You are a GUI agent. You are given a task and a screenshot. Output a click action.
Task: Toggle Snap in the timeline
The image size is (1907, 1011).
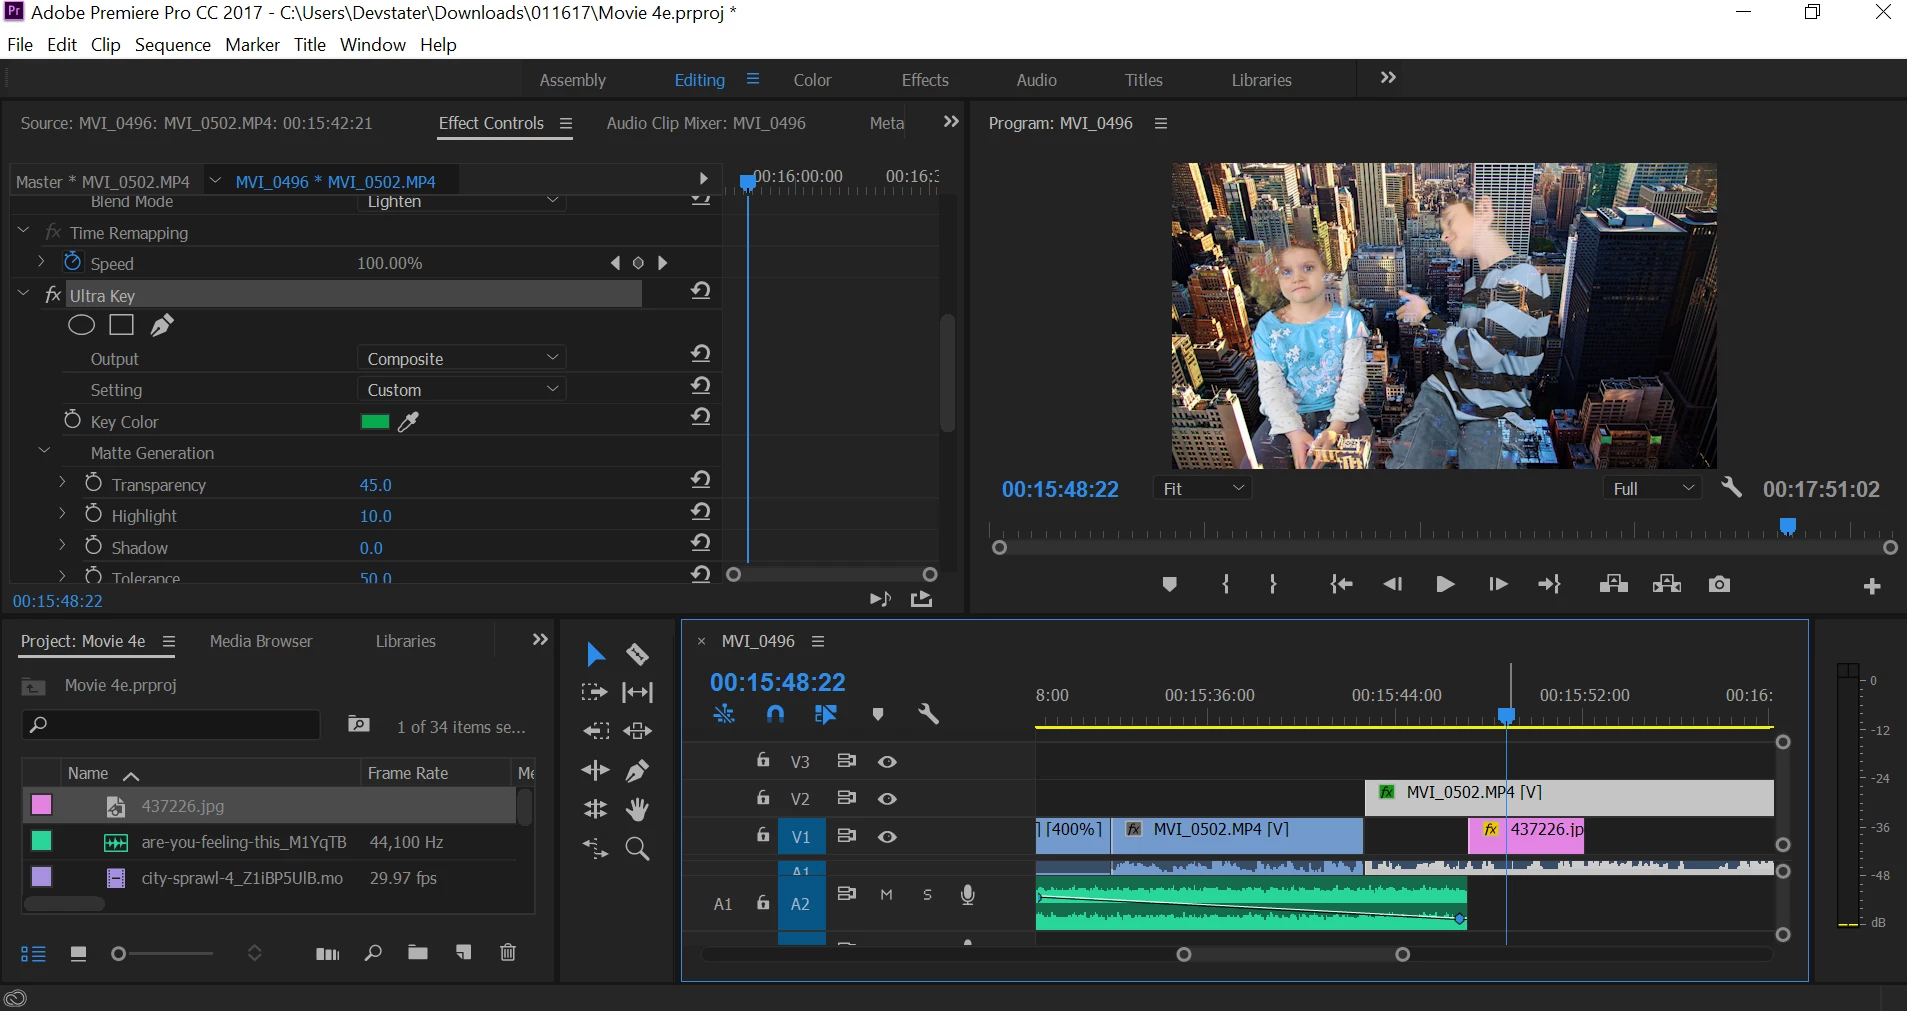[775, 714]
